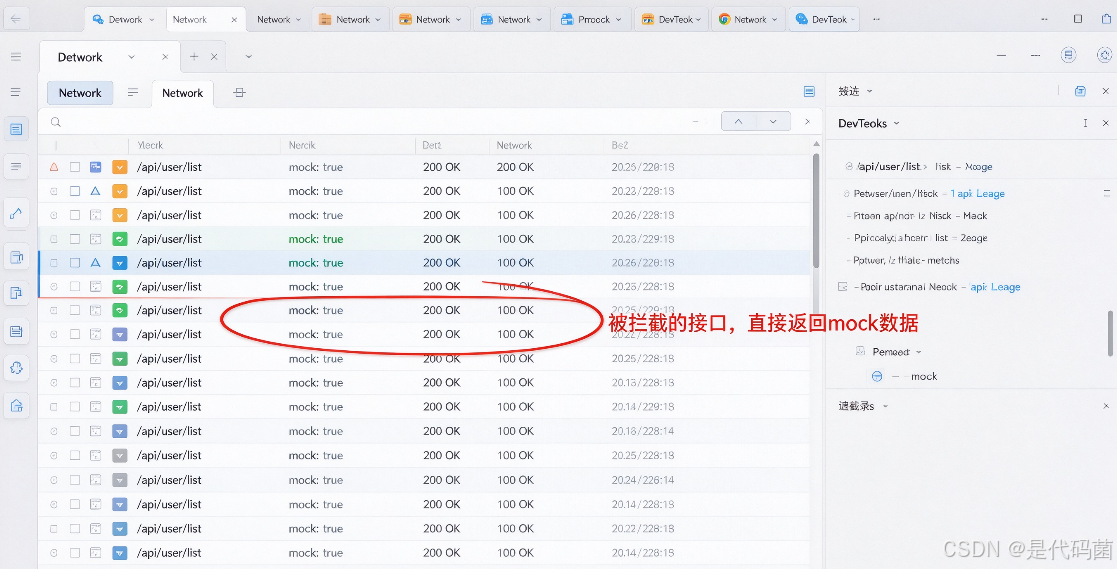Screen dimensions: 1117x569
Task: Click the puzzle-piece extension icon in the left sidebar
Action: (16, 368)
